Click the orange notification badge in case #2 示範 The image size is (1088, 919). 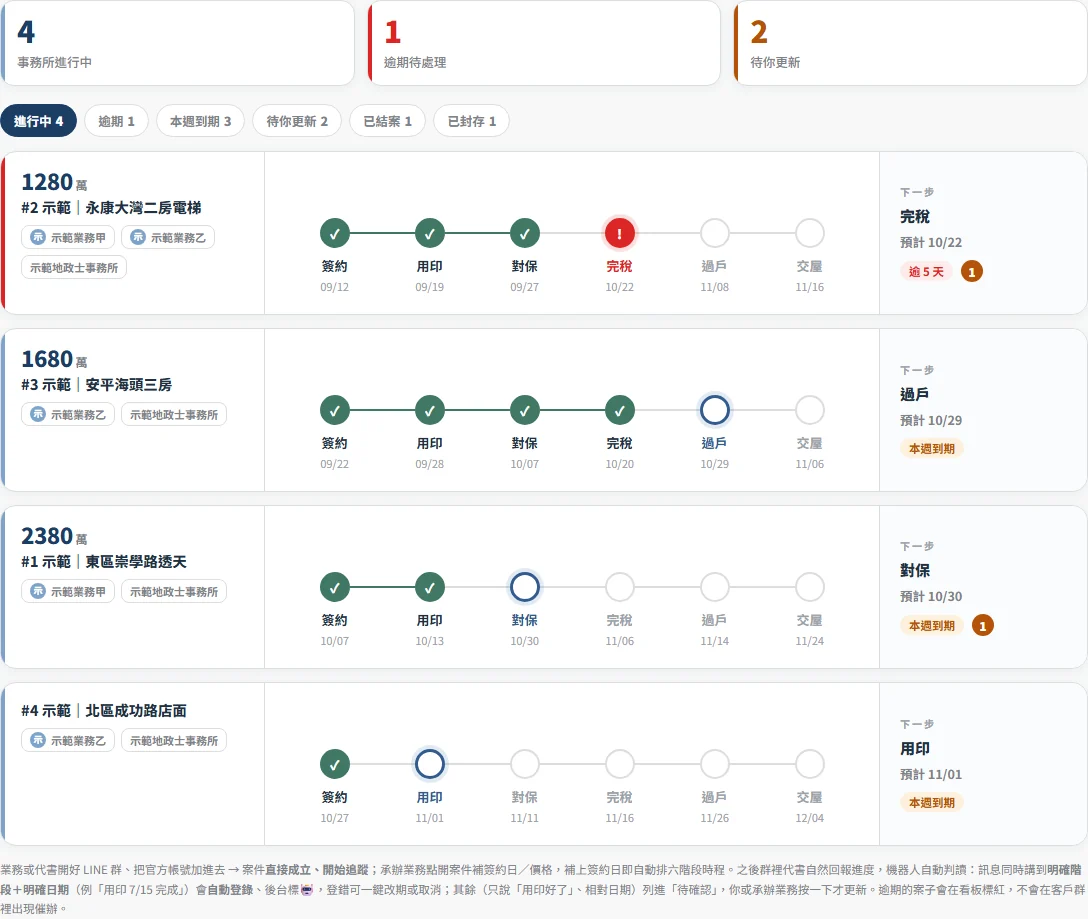(x=971, y=272)
